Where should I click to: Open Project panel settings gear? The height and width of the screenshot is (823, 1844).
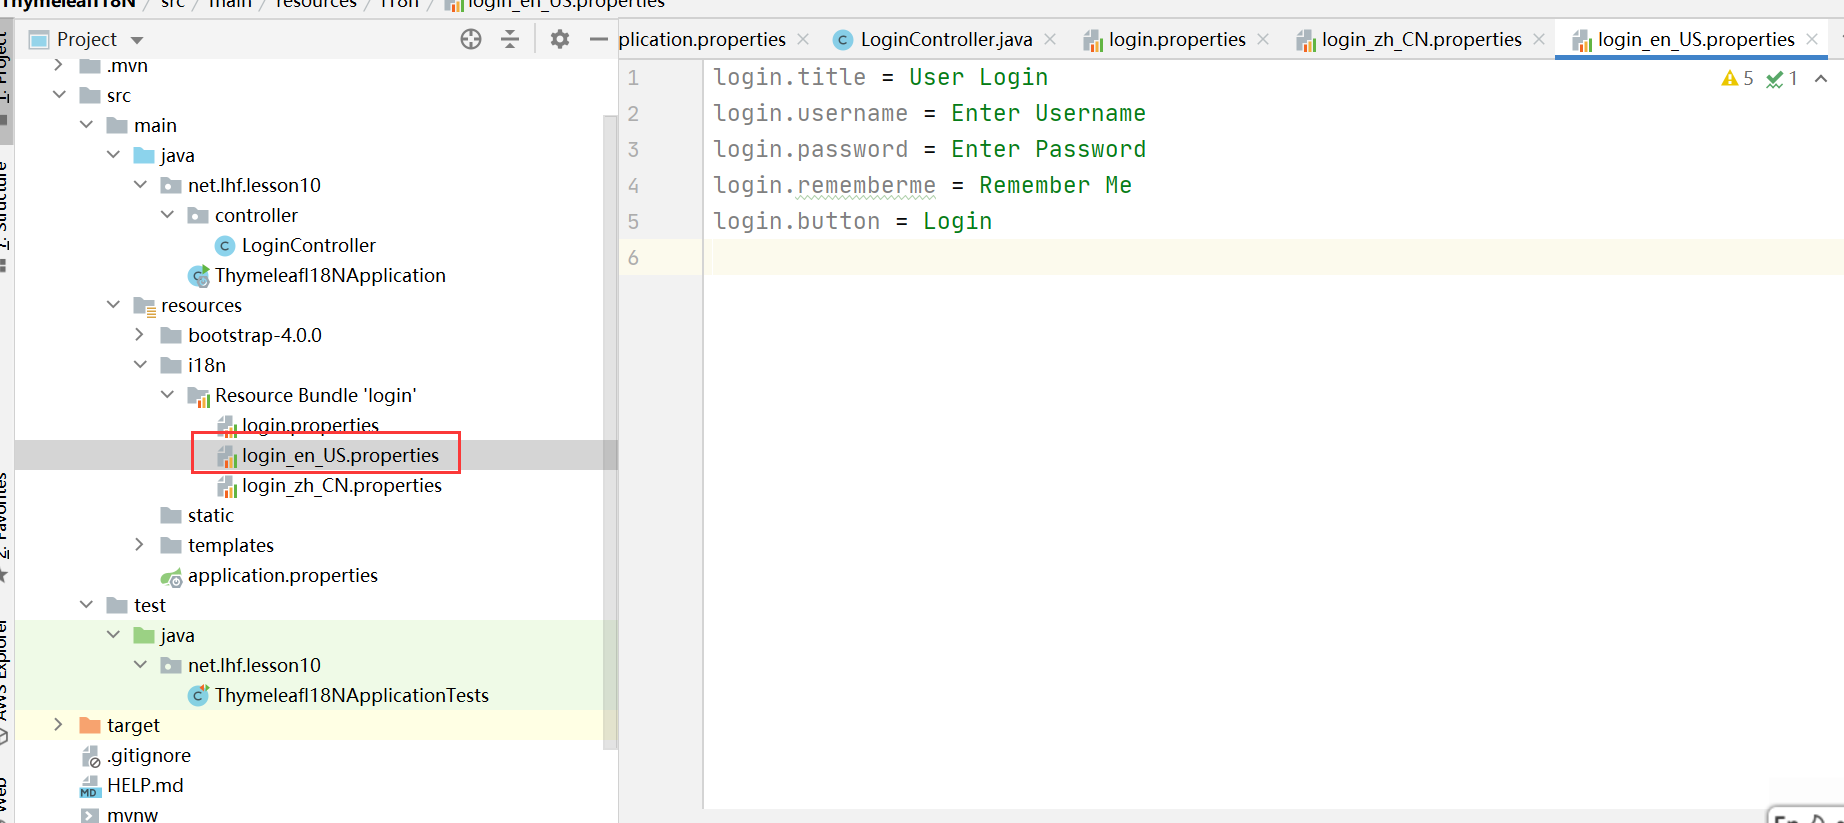coord(560,39)
